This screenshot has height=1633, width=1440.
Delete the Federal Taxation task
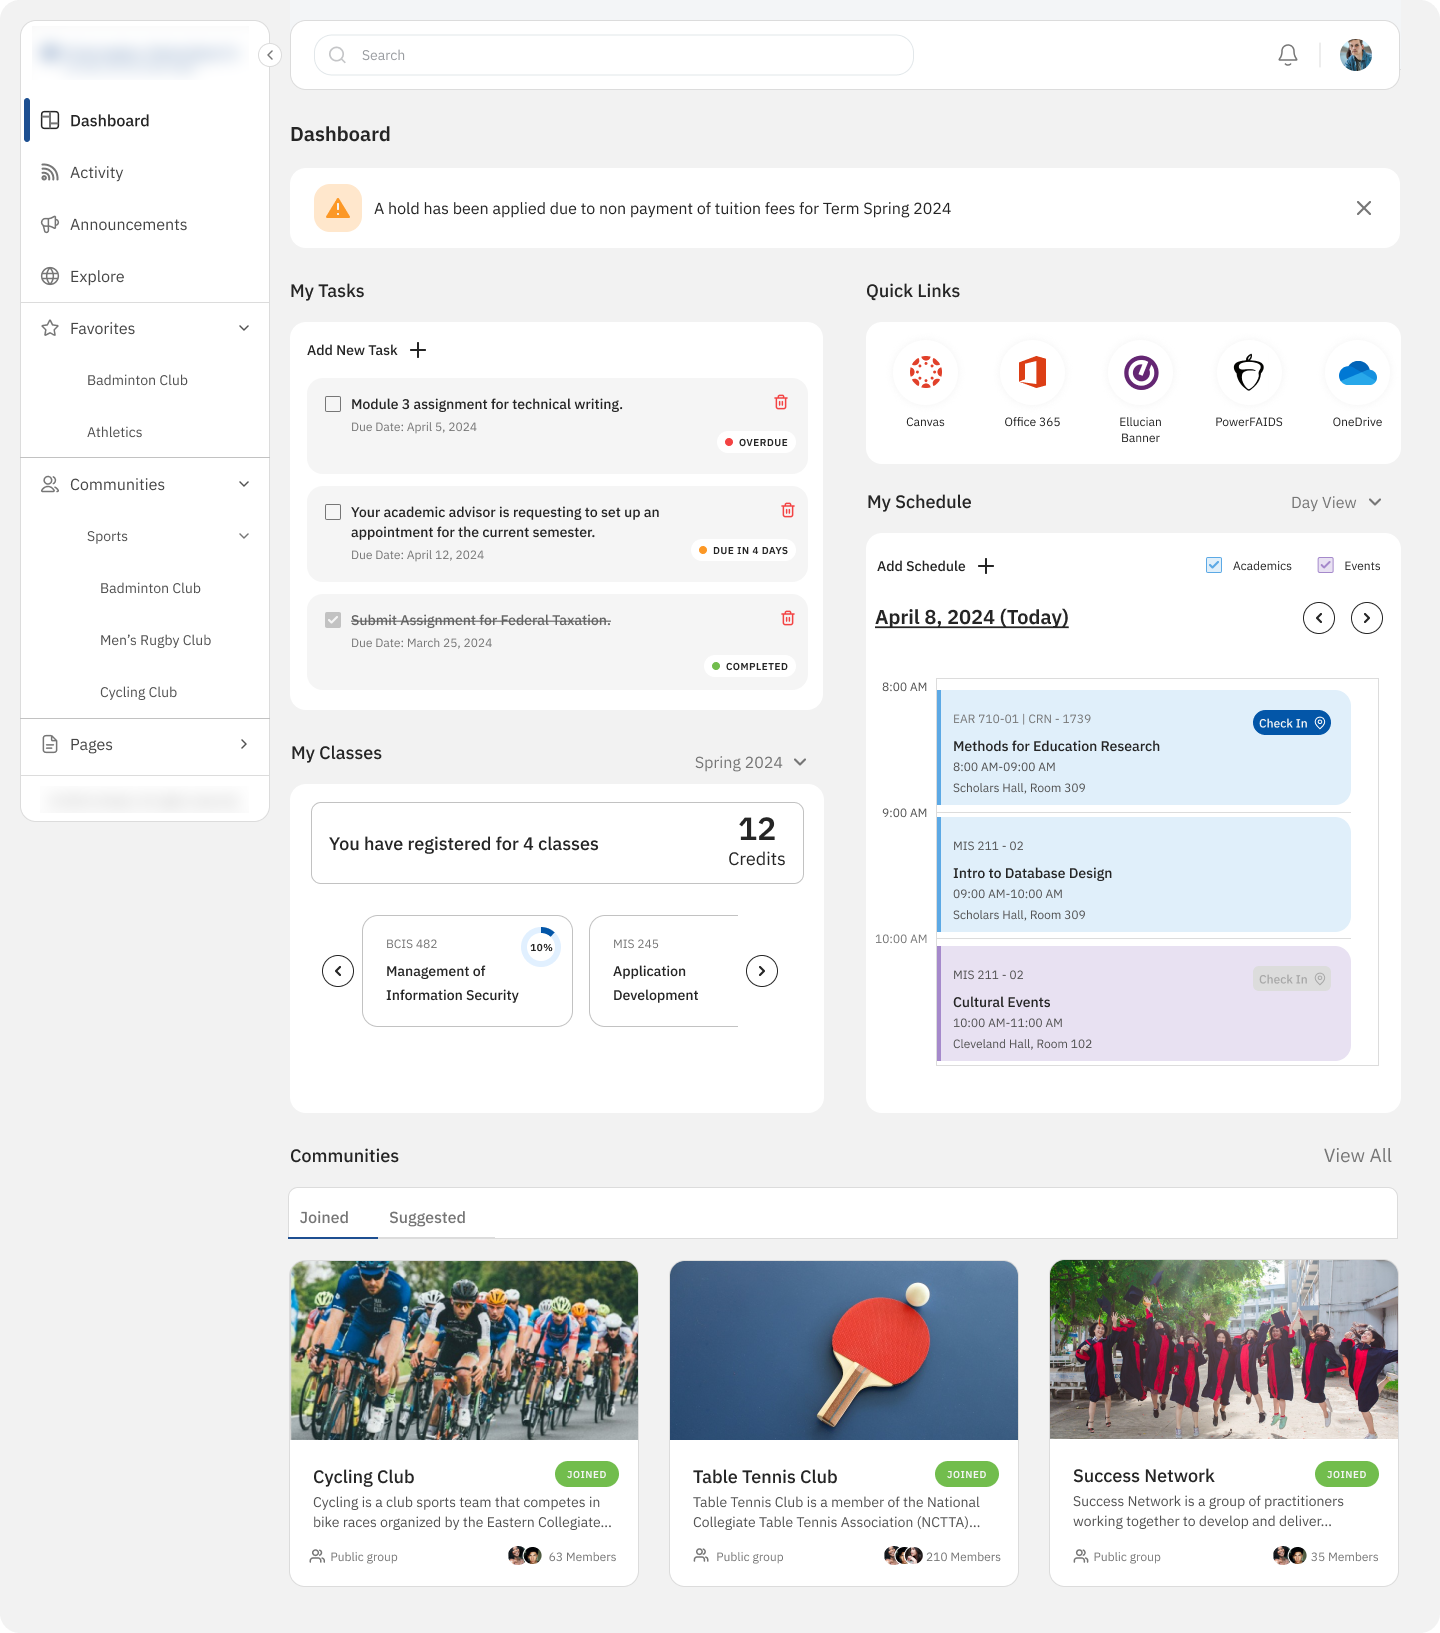[788, 618]
